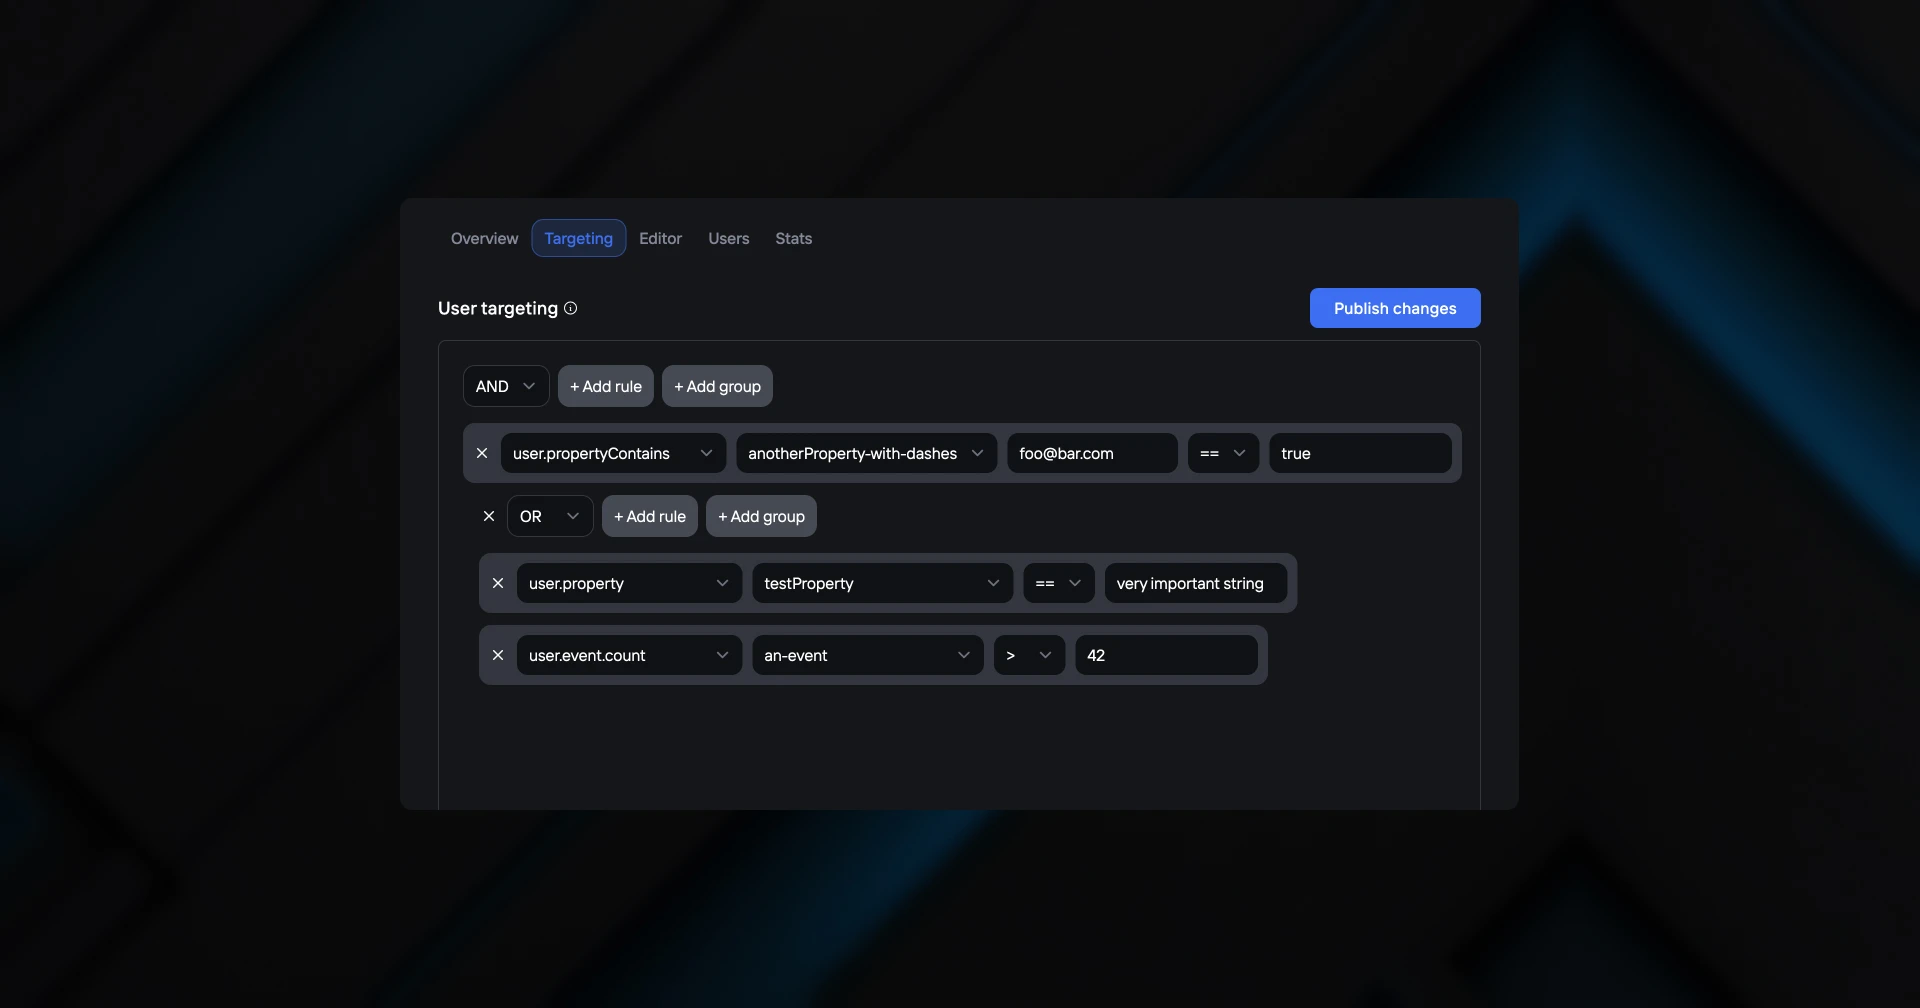Viewport: 1920px width, 1008px height.
Task: Click the info icon next to User targeting
Action: 570,308
